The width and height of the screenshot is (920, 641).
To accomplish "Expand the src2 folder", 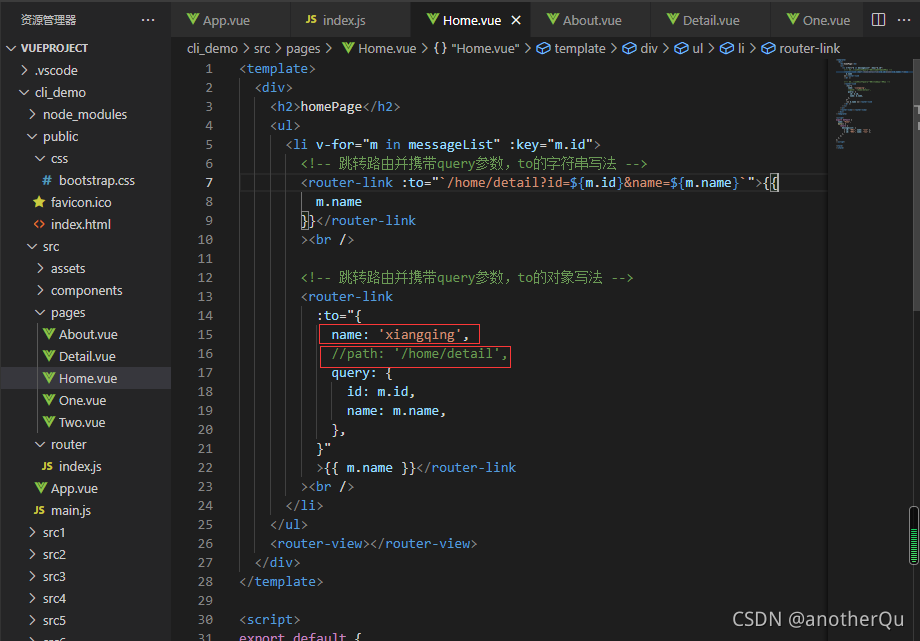I will (x=33, y=554).
